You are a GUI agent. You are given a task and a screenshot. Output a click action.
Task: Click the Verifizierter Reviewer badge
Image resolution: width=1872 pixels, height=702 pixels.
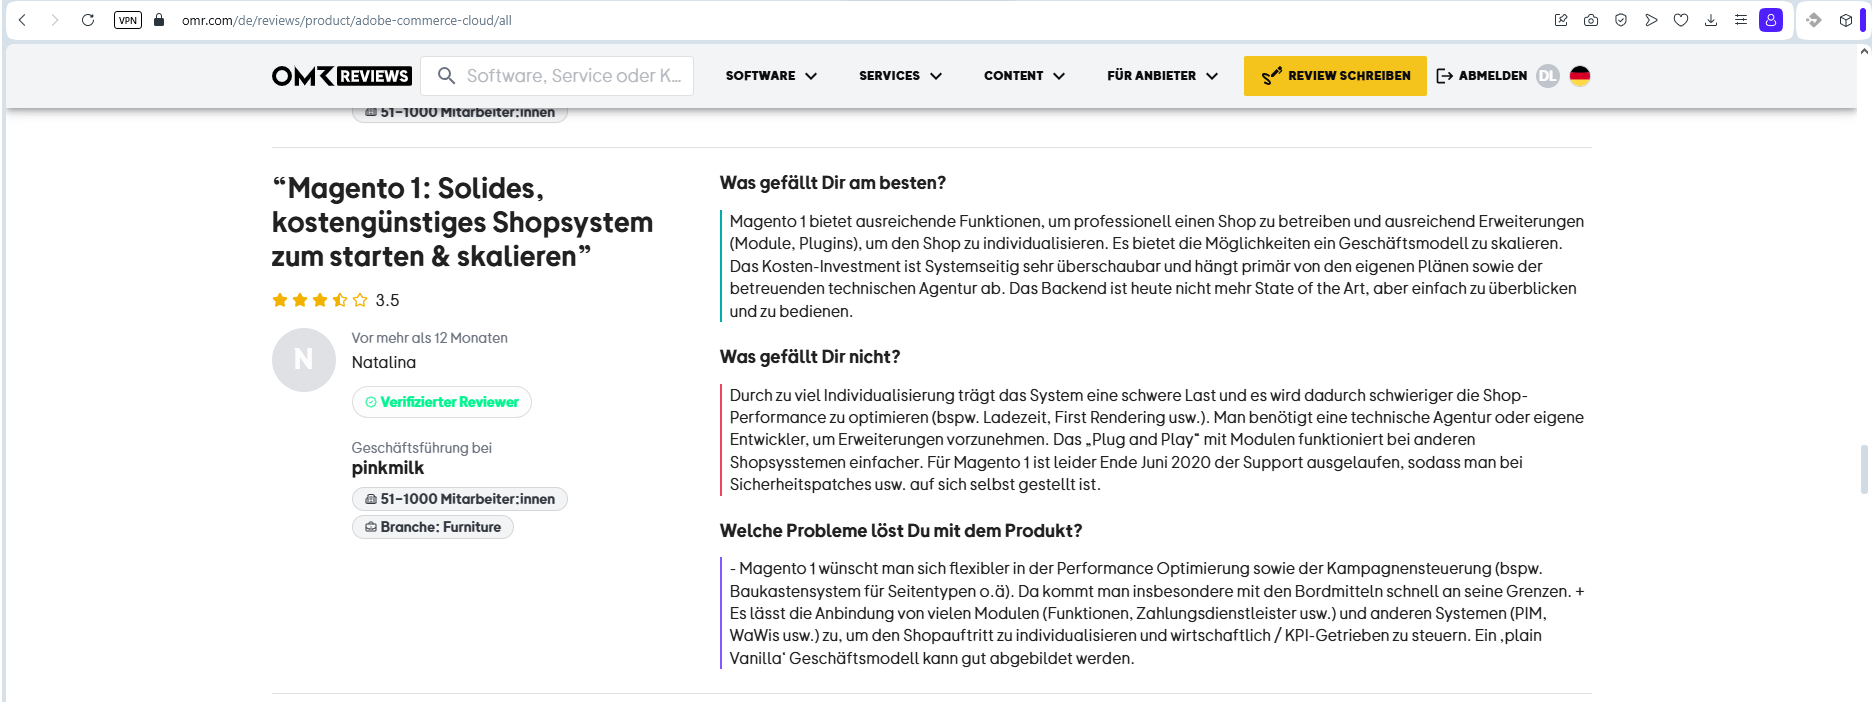[x=442, y=402]
